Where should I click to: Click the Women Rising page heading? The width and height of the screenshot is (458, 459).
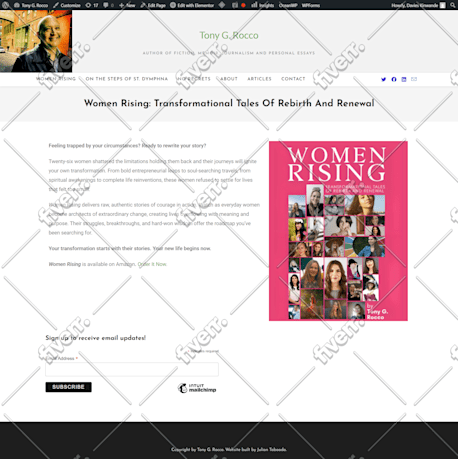click(229, 103)
